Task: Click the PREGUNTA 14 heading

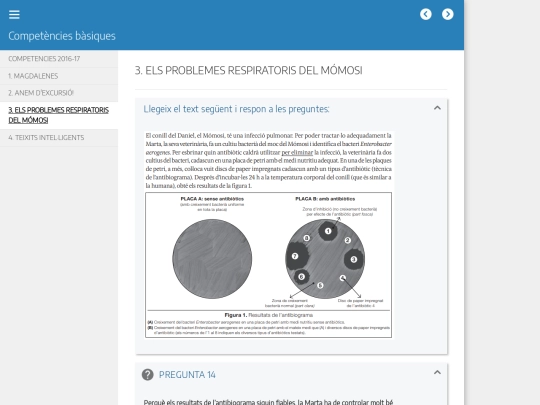Action: point(187,375)
